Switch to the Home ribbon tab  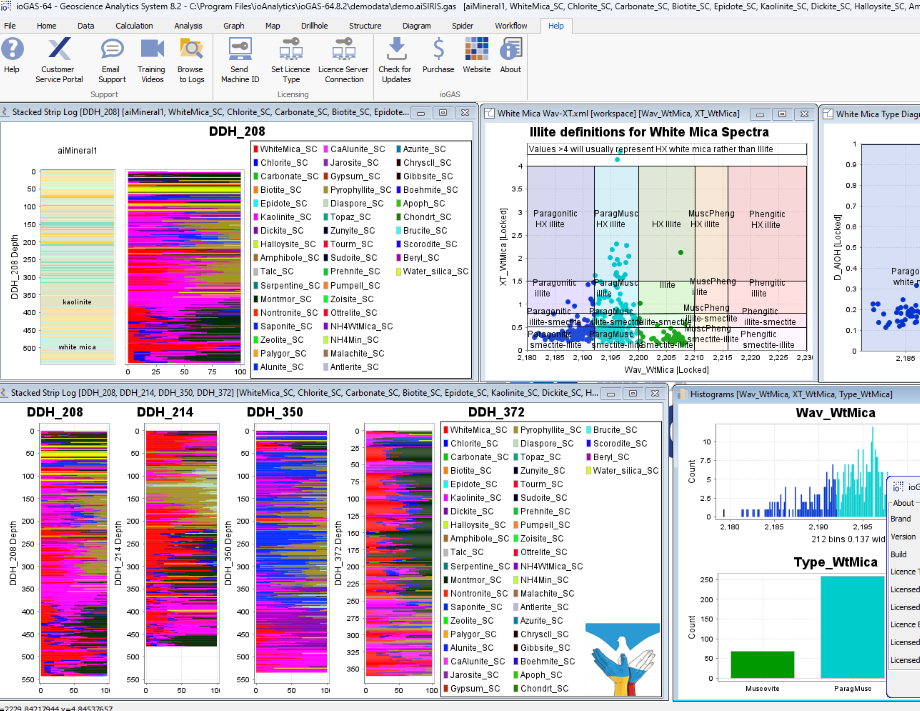click(46, 26)
